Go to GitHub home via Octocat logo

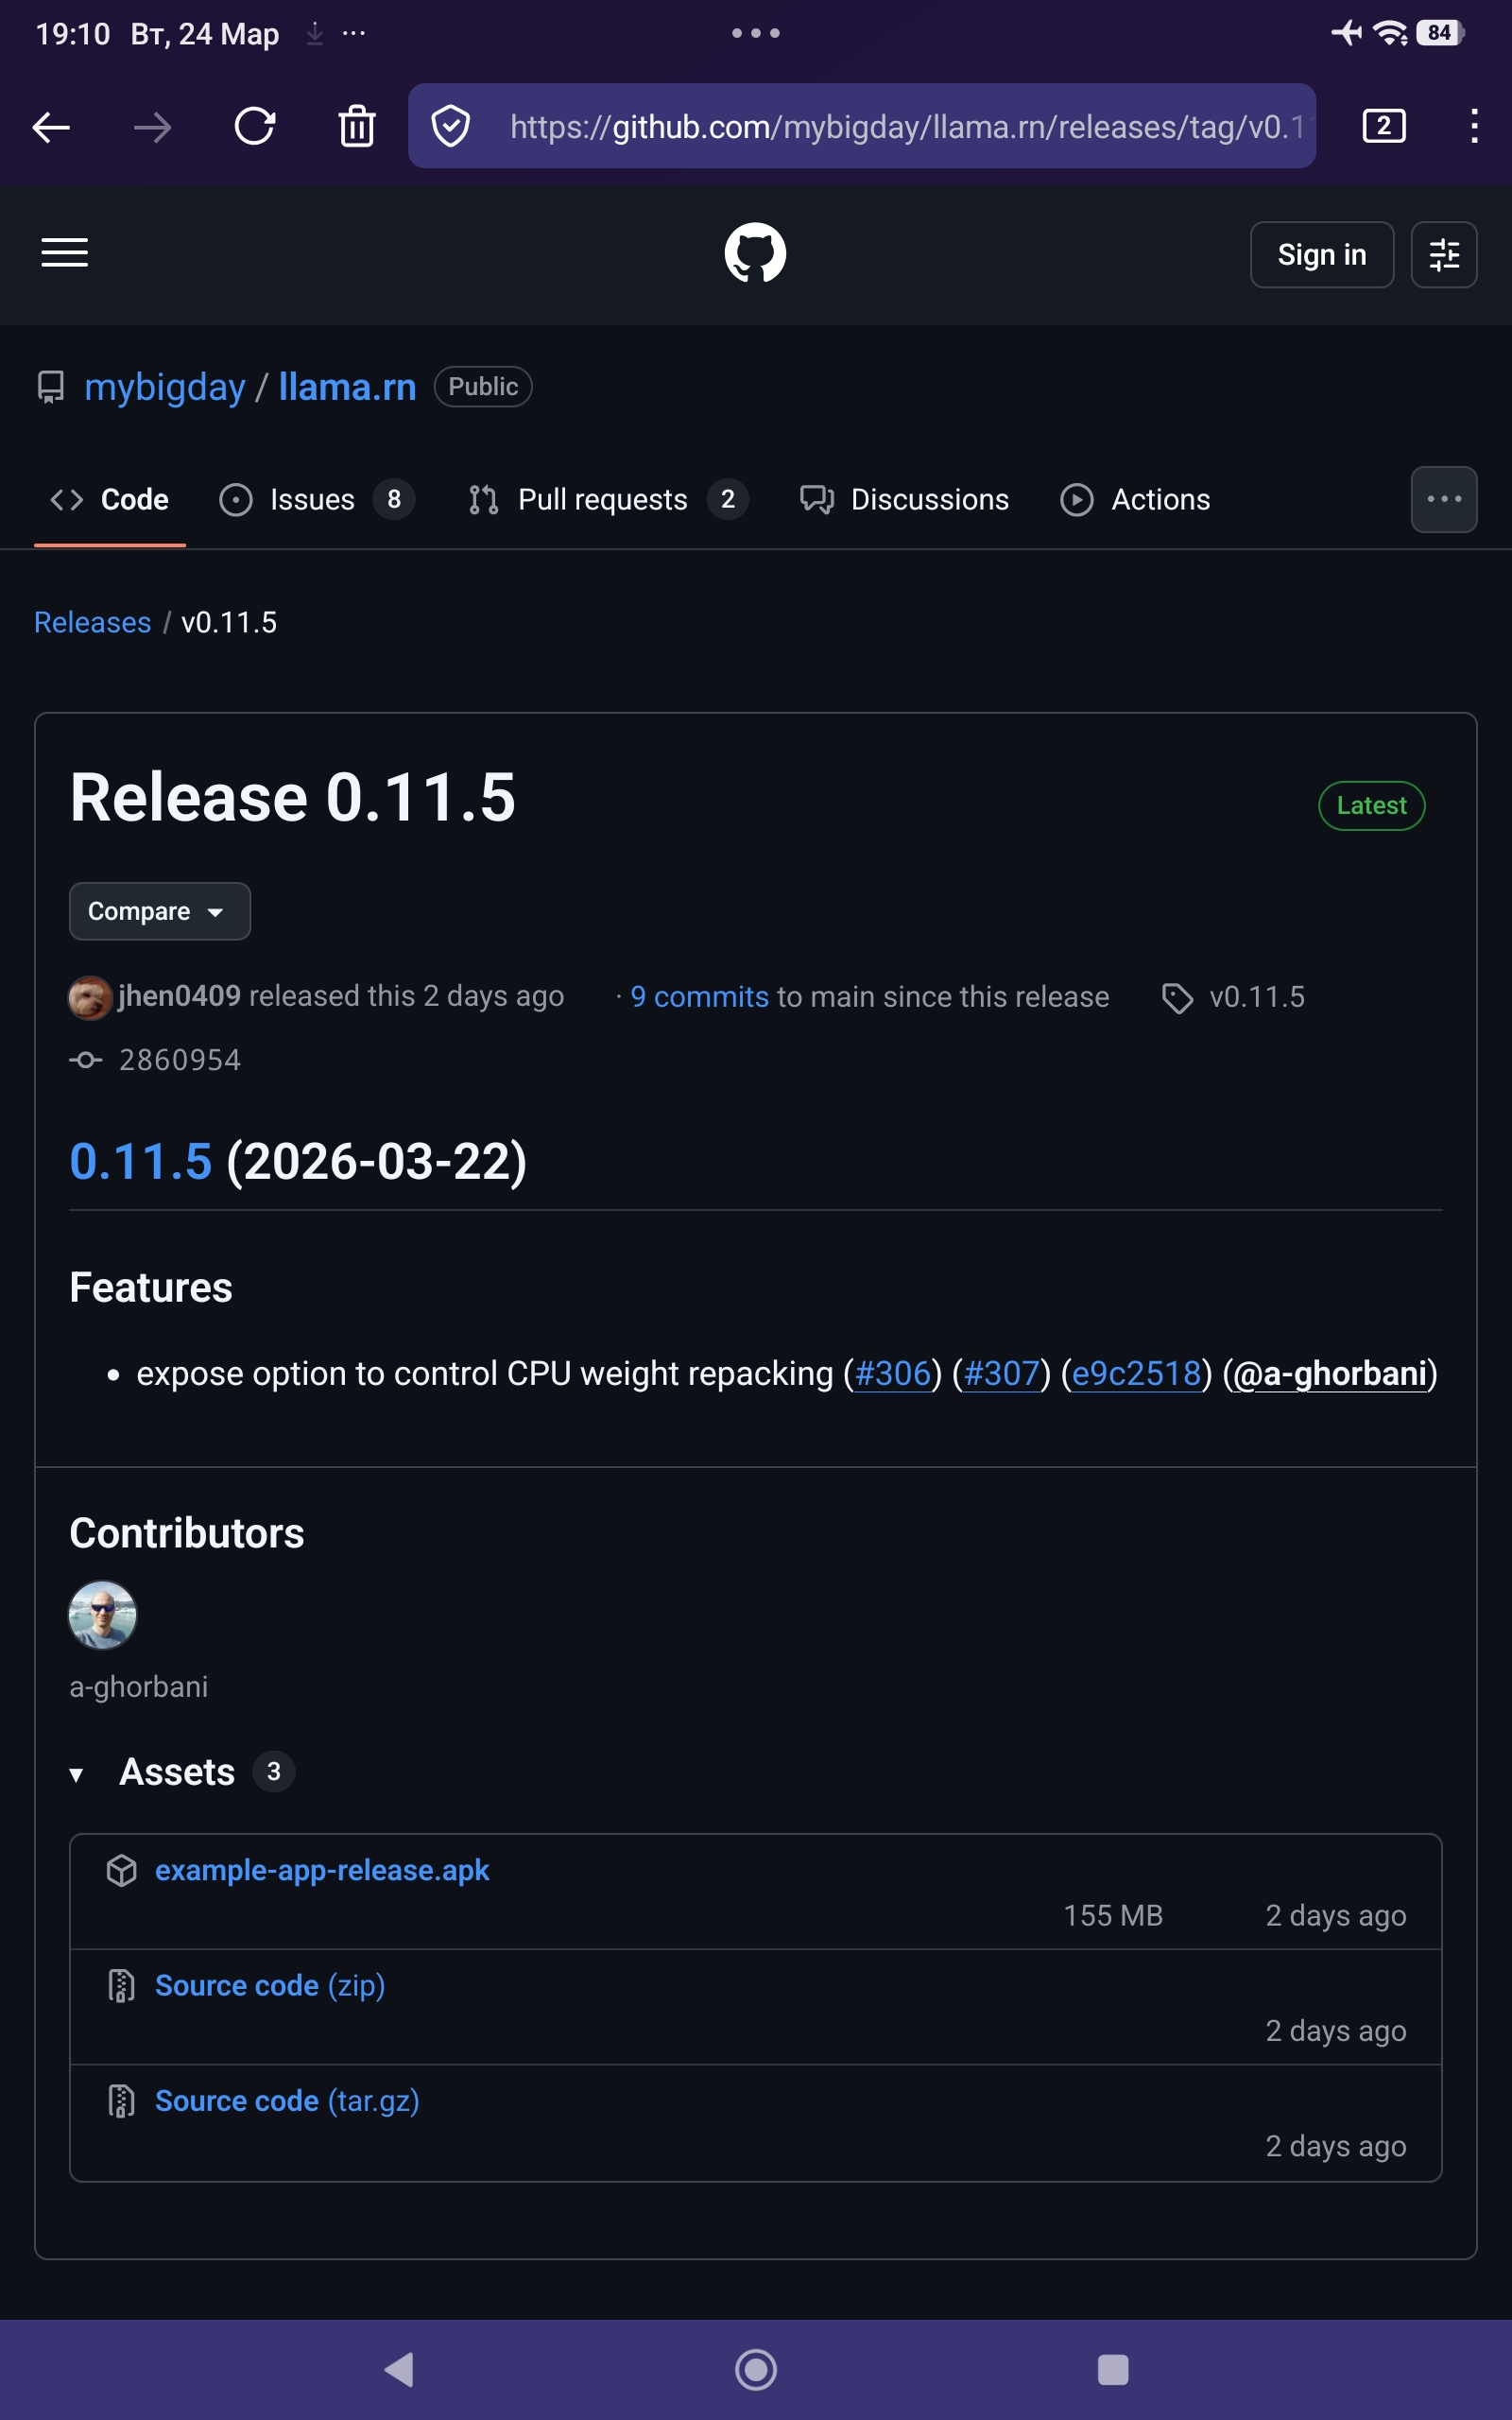[755, 253]
